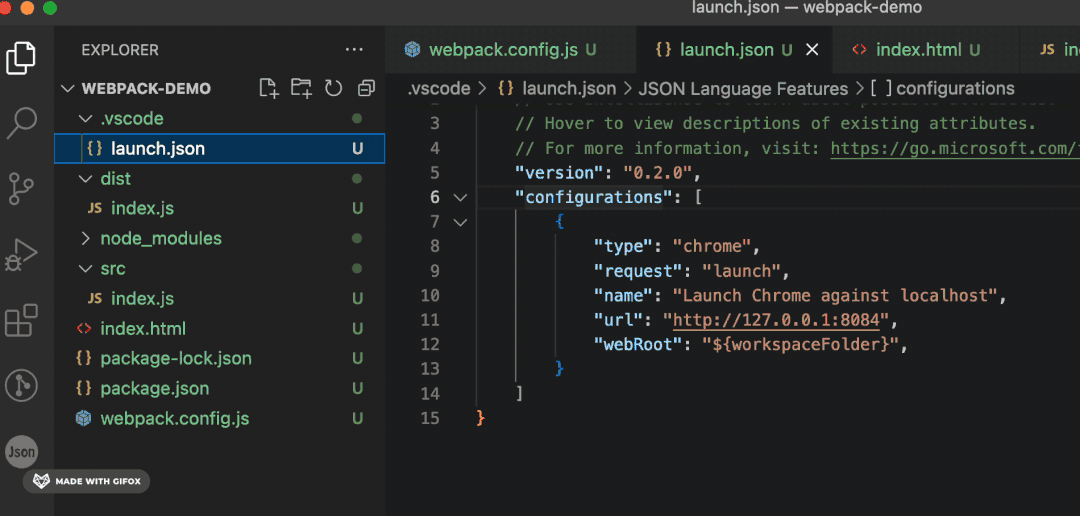Image resolution: width=1080 pixels, height=516 pixels.
Task: Click JSON braces icon on launch.json tab
Action: tap(663, 50)
